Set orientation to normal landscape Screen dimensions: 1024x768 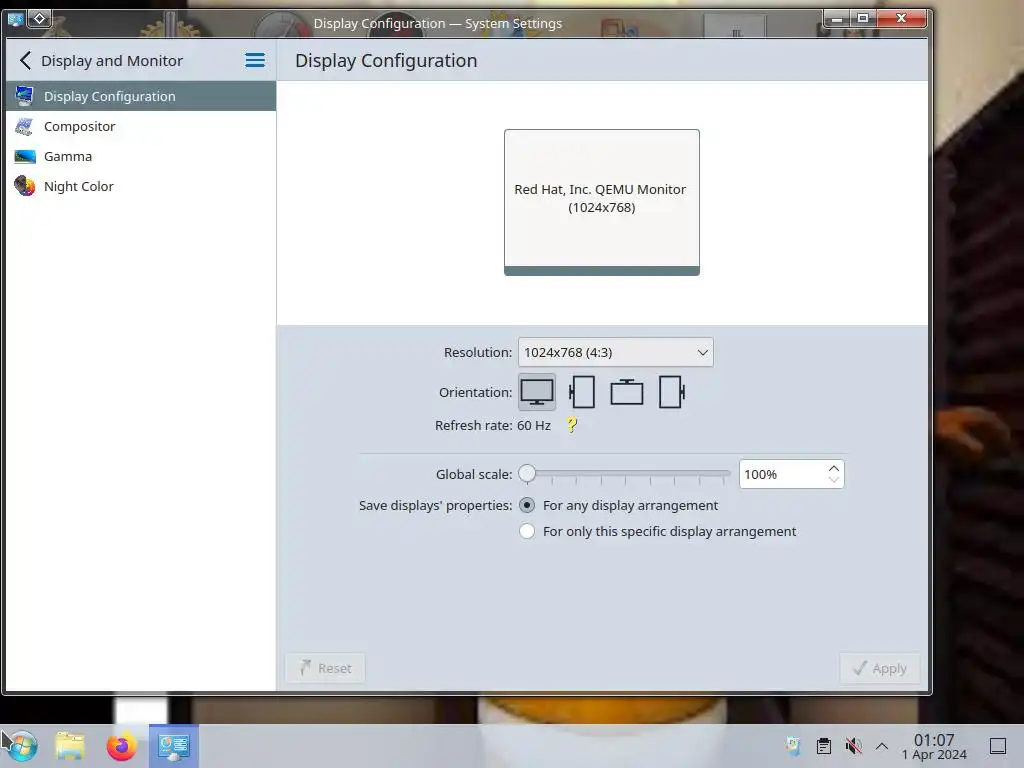pos(537,392)
